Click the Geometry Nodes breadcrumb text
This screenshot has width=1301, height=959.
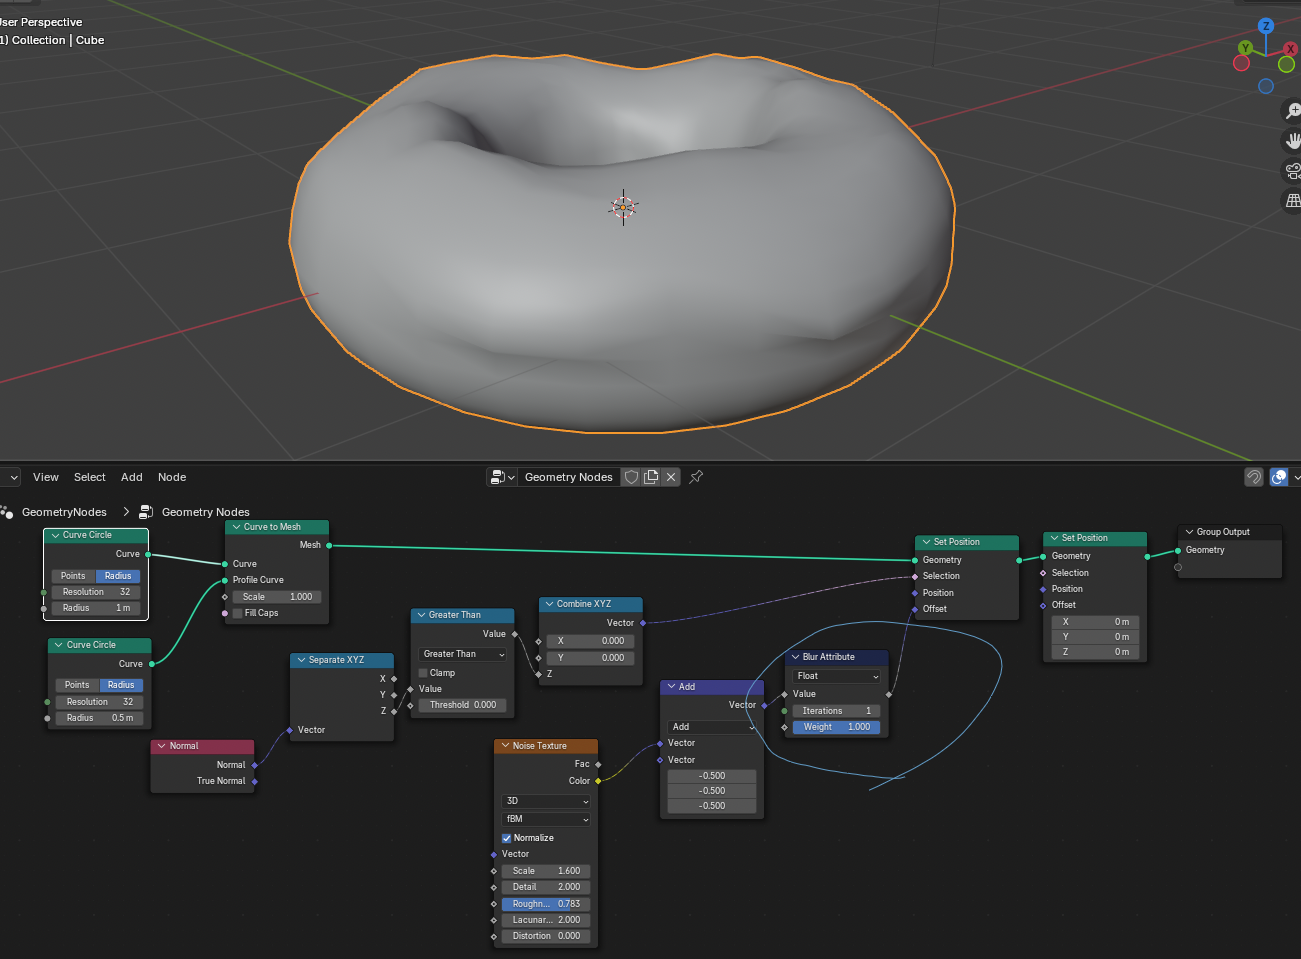pos(206,512)
